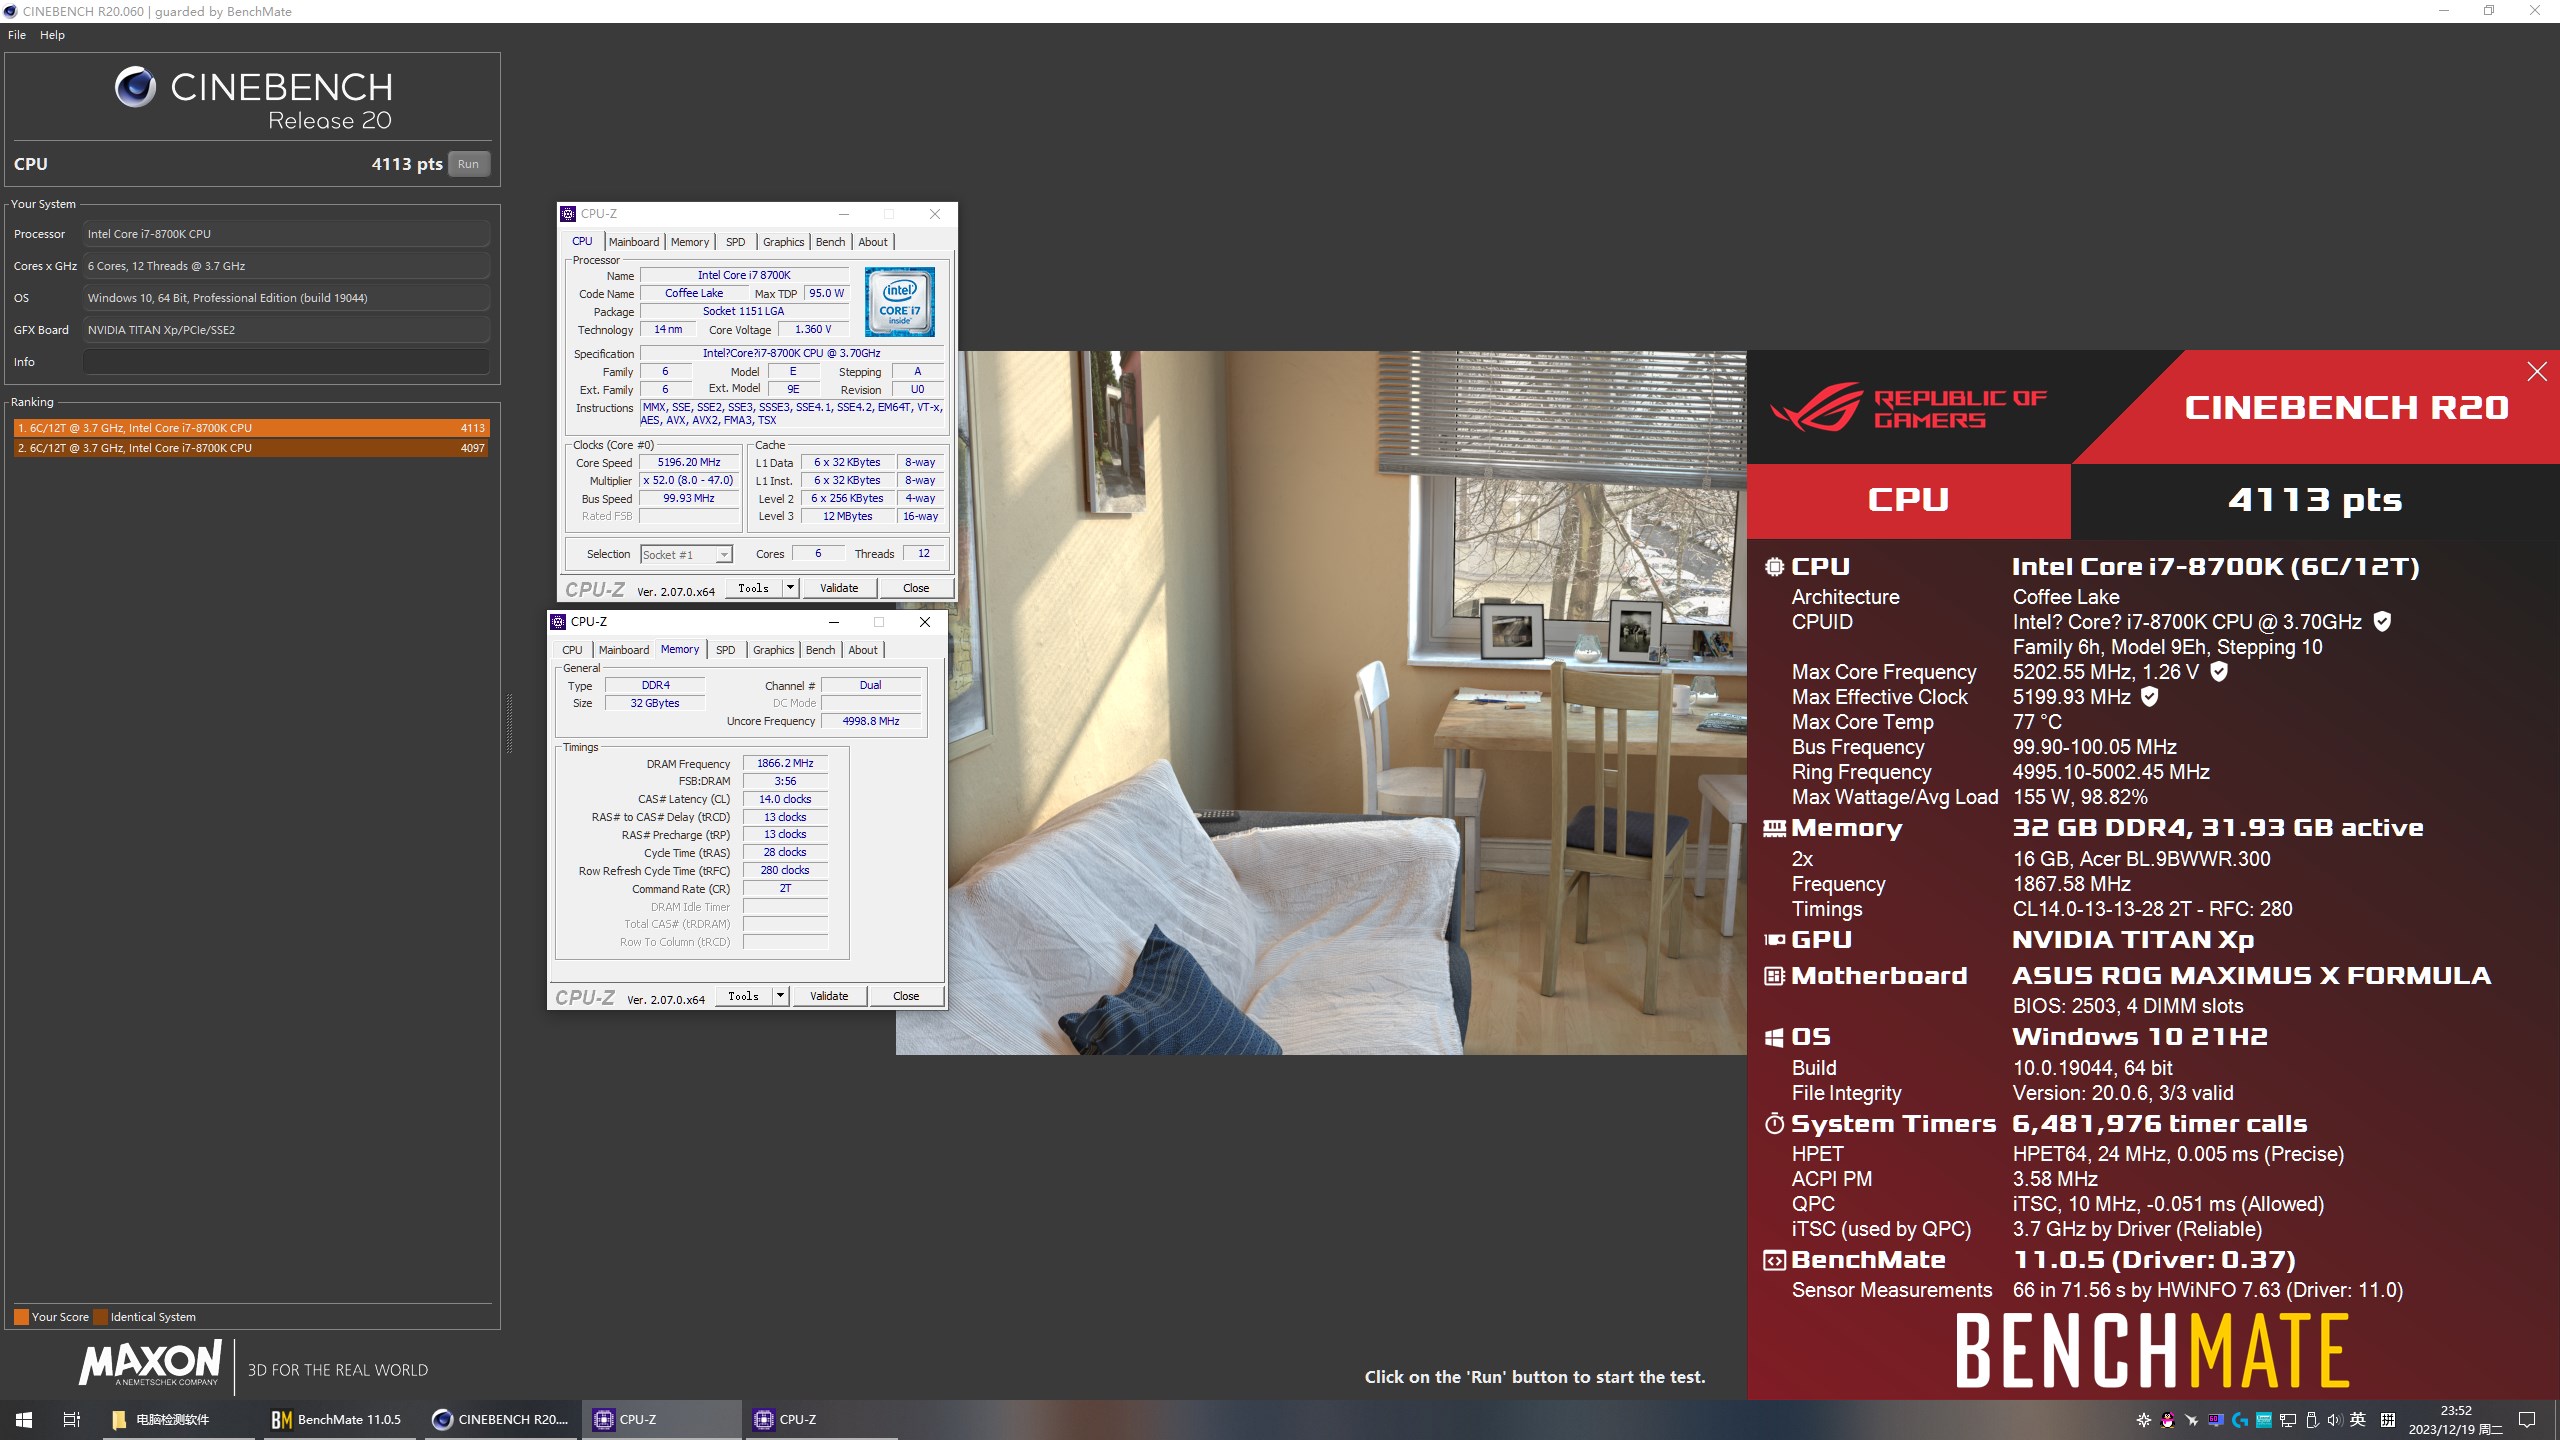Image resolution: width=2560 pixels, height=1440 pixels.
Task: Click the BenchMate section icon in panel
Action: coord(1774,1261)
